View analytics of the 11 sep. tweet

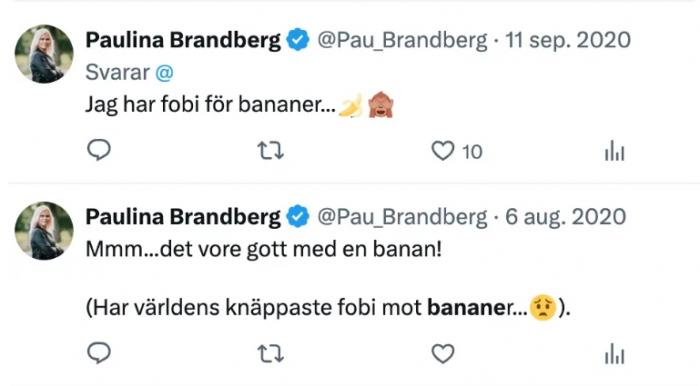click(x=615, y=151)
